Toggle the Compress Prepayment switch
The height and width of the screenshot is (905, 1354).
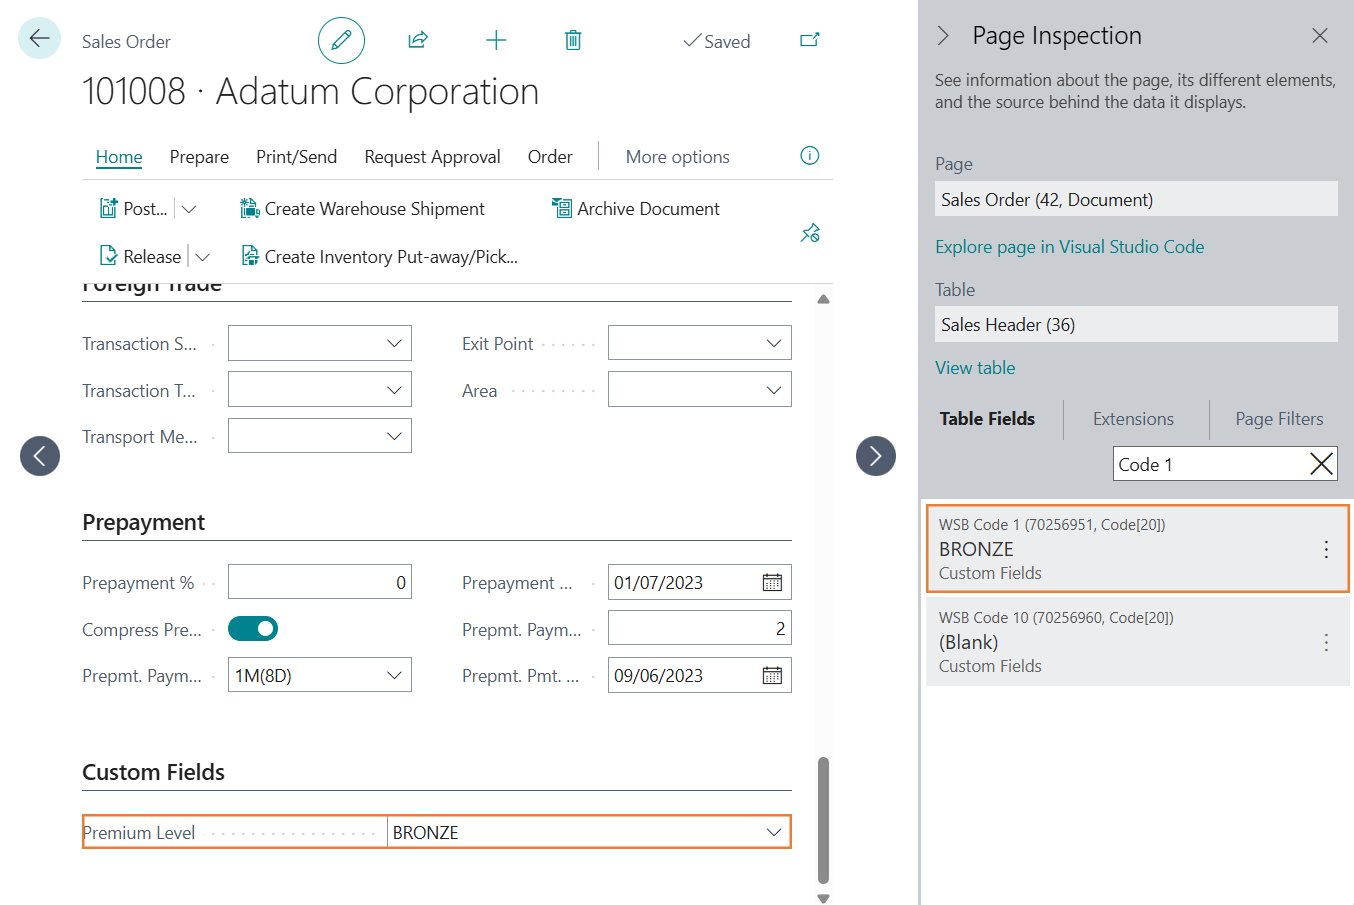point(253,629)
